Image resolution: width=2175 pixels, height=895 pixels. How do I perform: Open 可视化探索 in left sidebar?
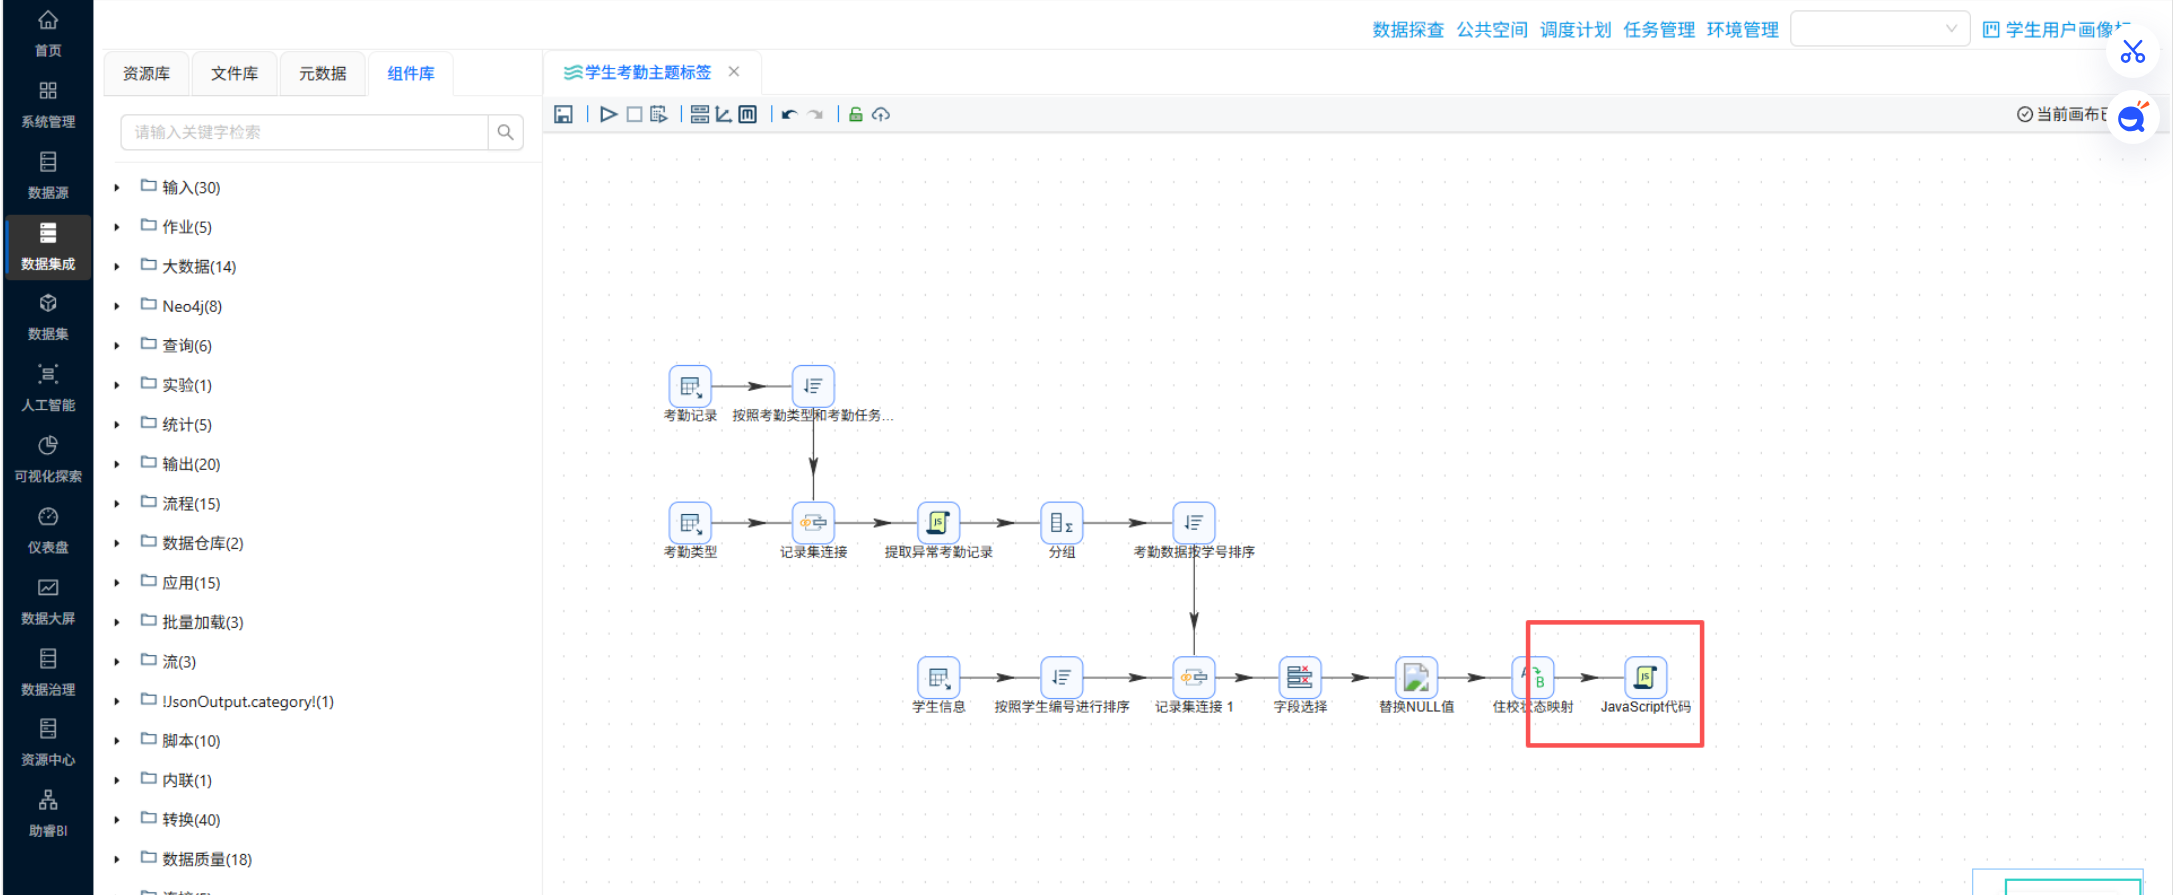point(48,459)
